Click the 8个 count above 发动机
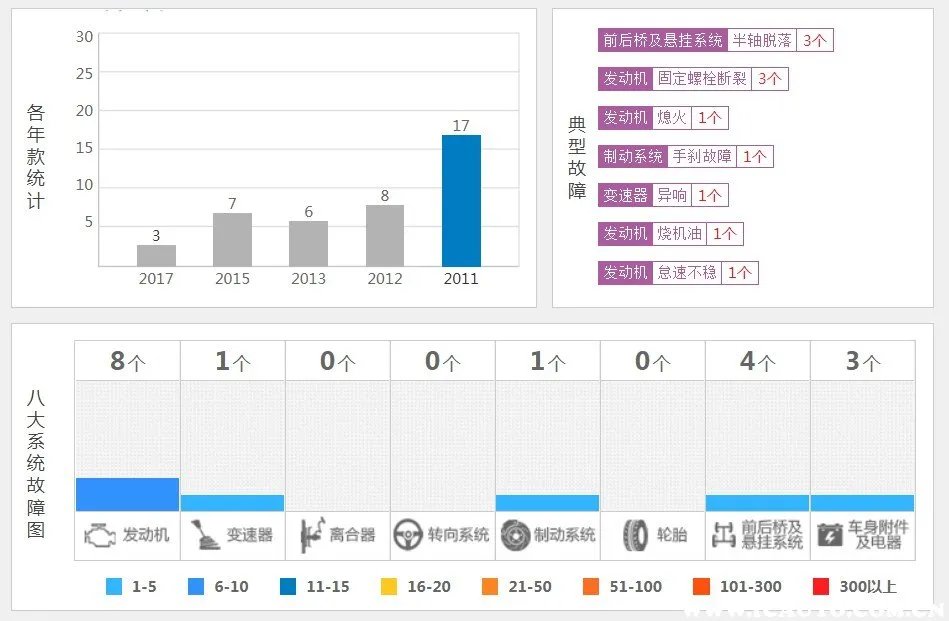 pos(126,360)
